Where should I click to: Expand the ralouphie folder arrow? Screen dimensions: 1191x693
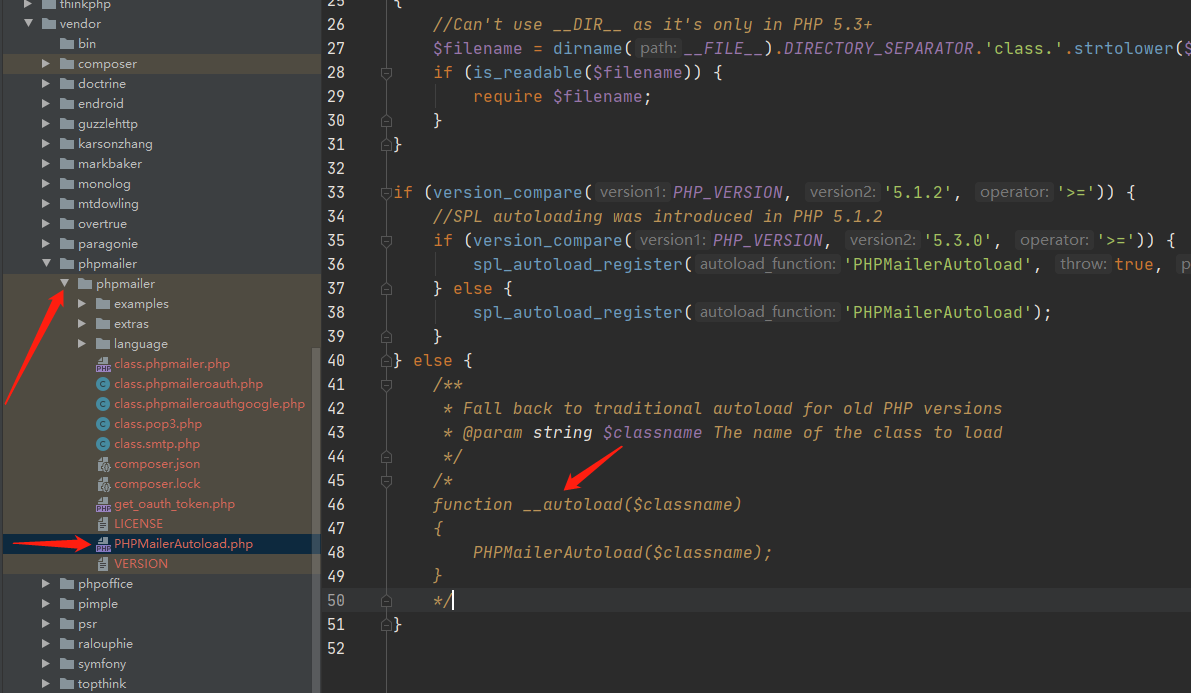coord(46,644)
